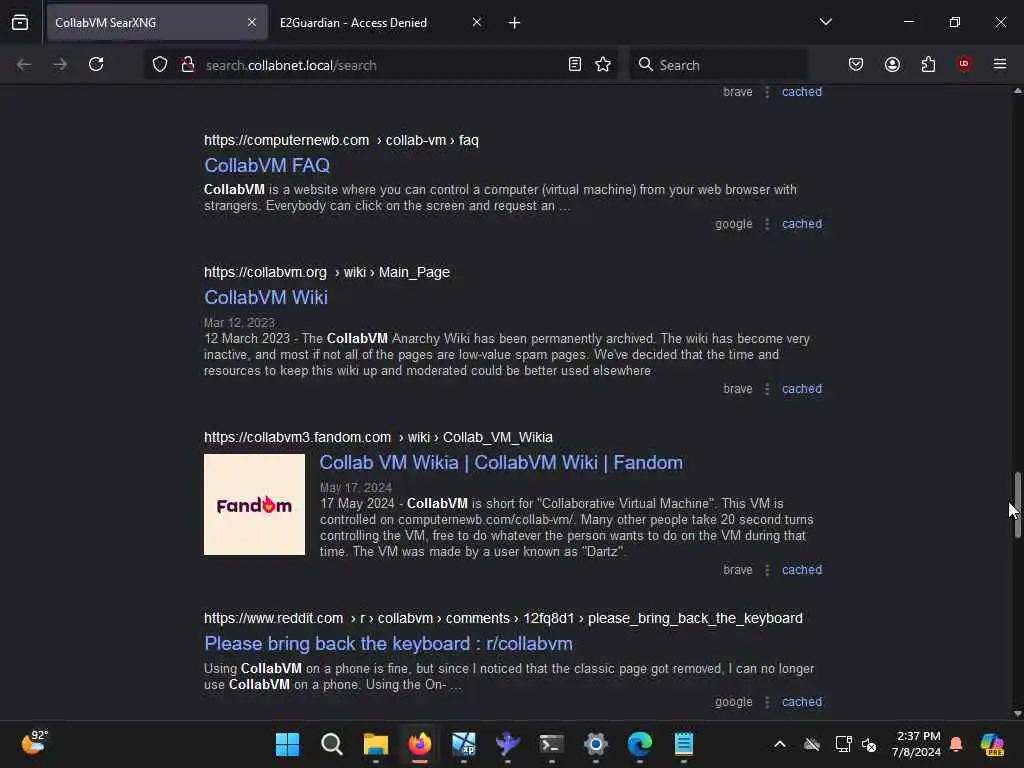The width and height of the screenshot is (1024, 768).
Task: Click the collabvm3.fandom.com URL text
Action: click(x=379, y=438)
